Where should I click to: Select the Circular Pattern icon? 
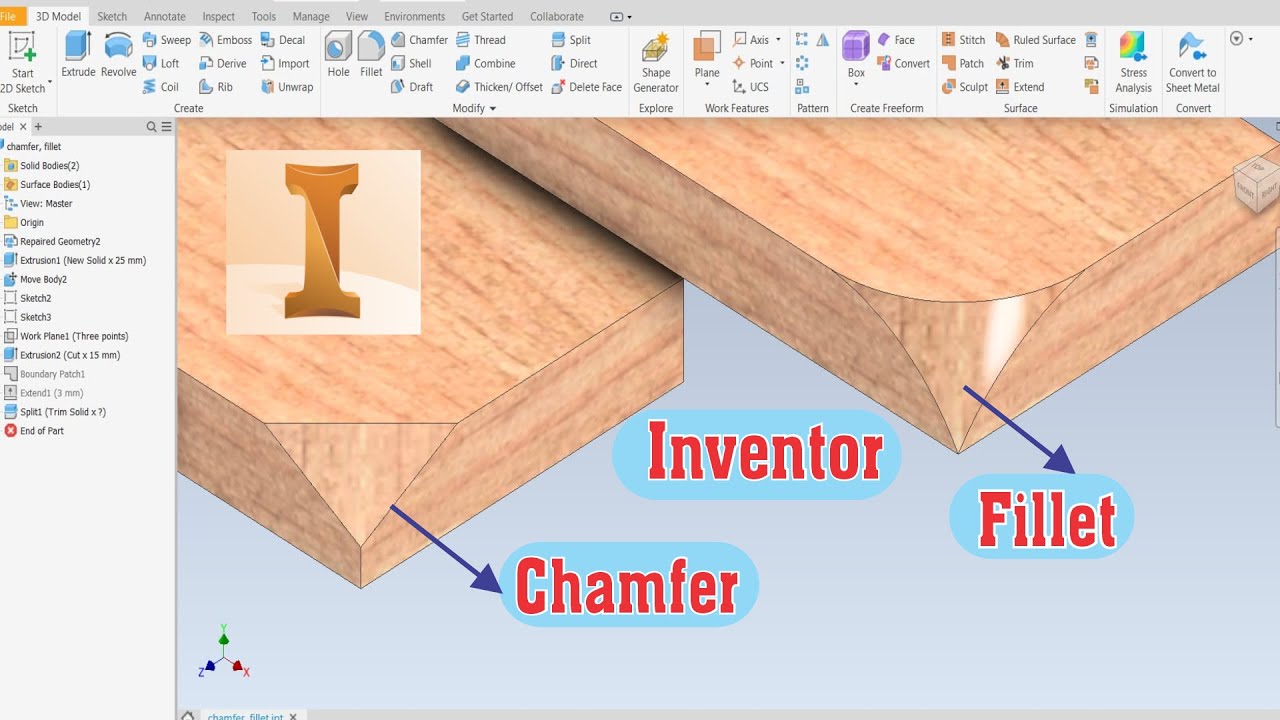(x=802, y=63)
